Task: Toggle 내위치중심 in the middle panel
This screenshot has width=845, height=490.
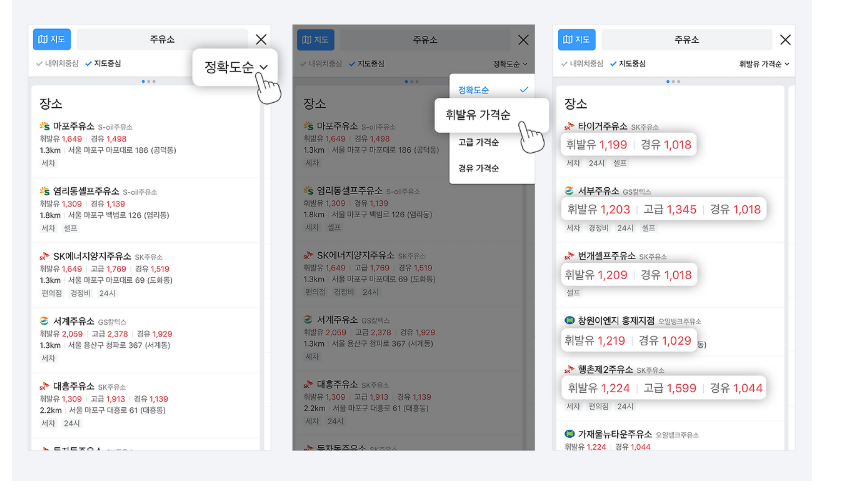Action: 321,64
